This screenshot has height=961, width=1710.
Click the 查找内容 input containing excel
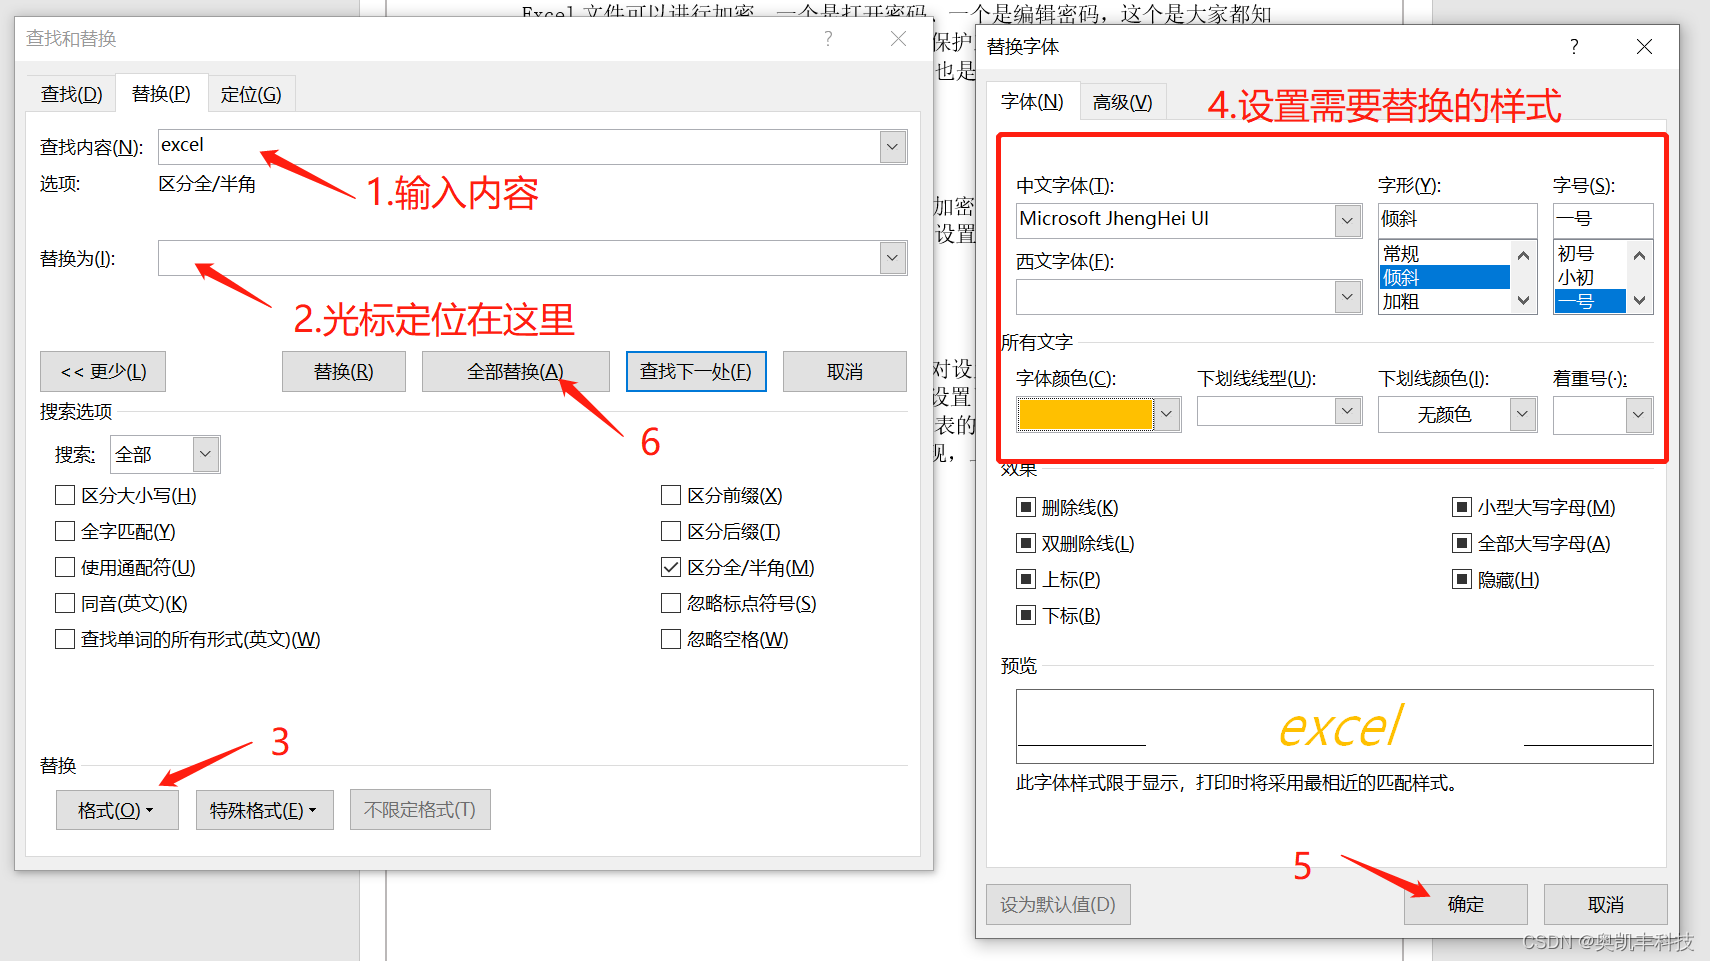click(519, 146)
